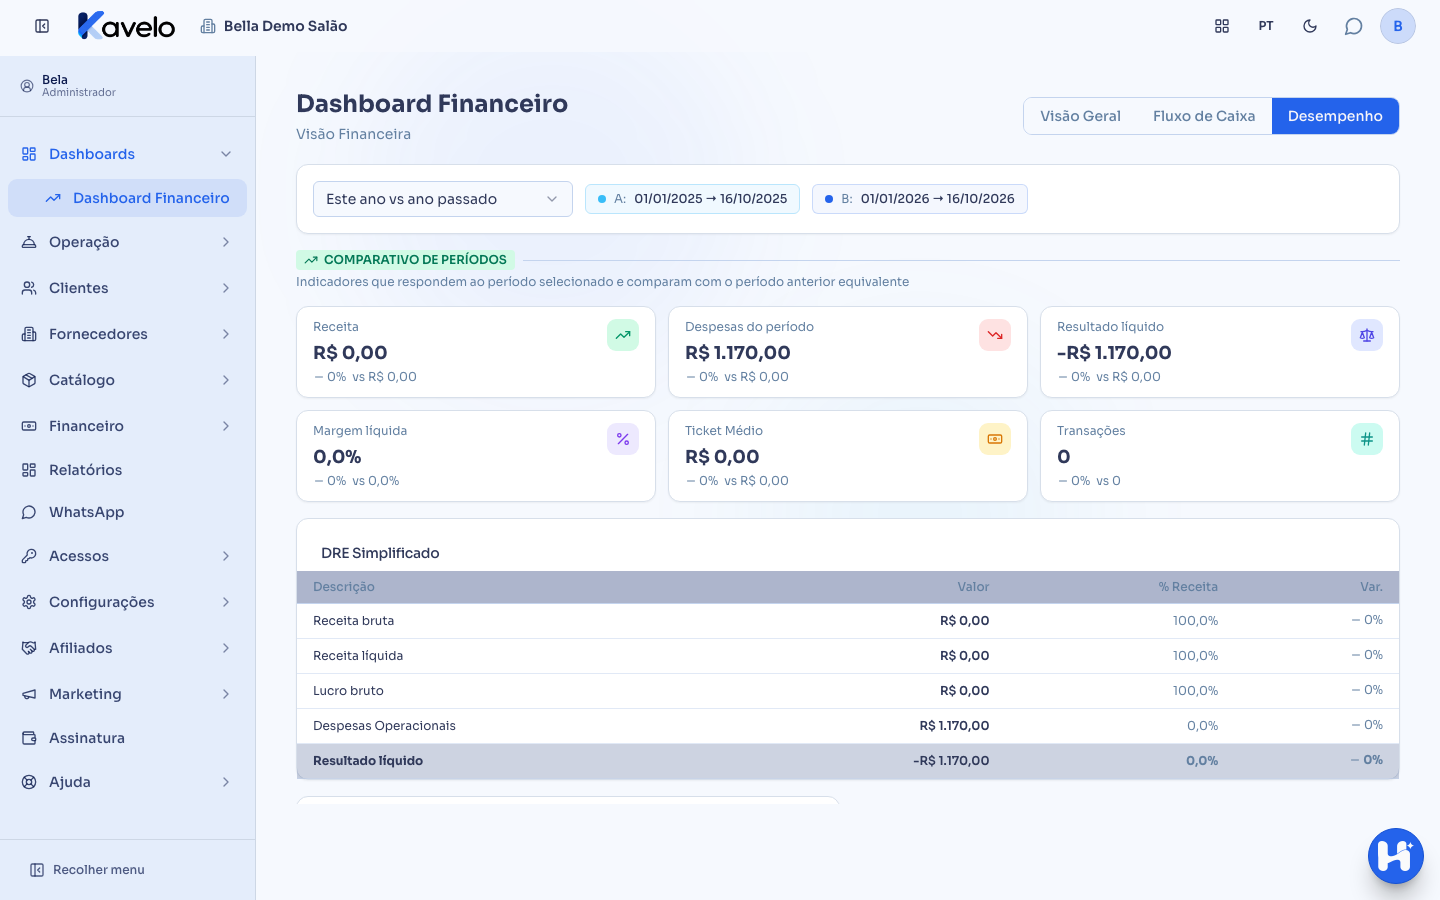Click period A date range chip
This screenshot has width=1440, height=900.
(x=693, y=199)
